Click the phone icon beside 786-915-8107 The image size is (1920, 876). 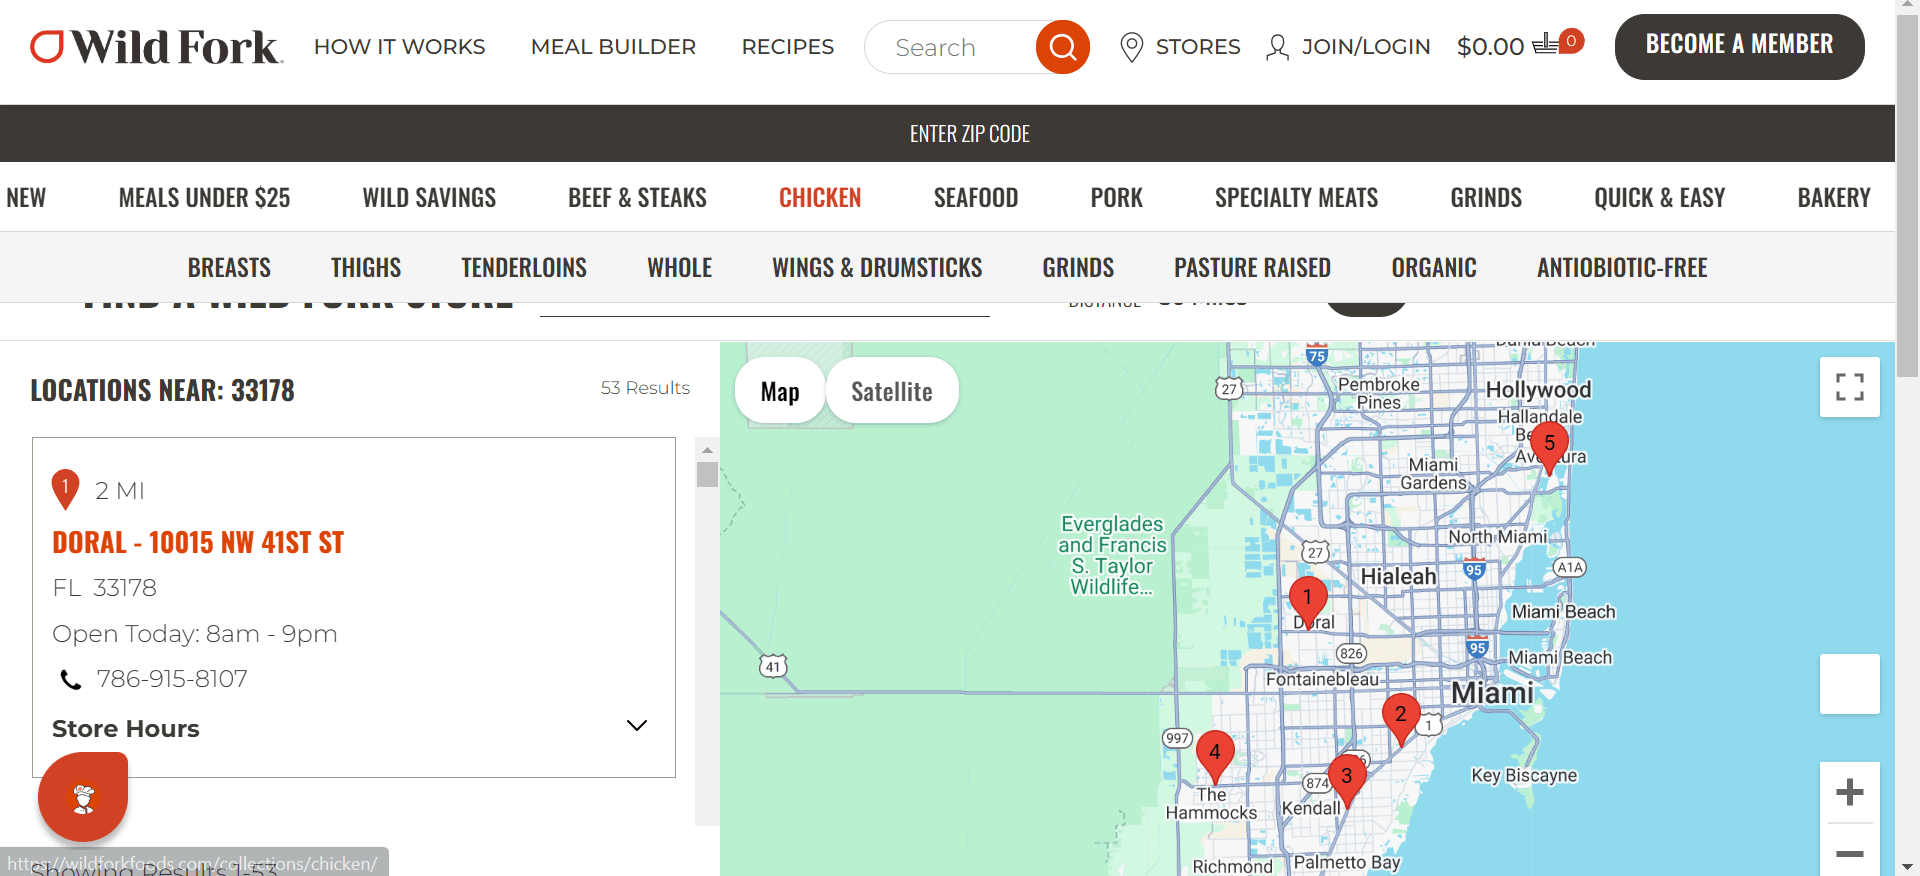(x=71, y=680)
